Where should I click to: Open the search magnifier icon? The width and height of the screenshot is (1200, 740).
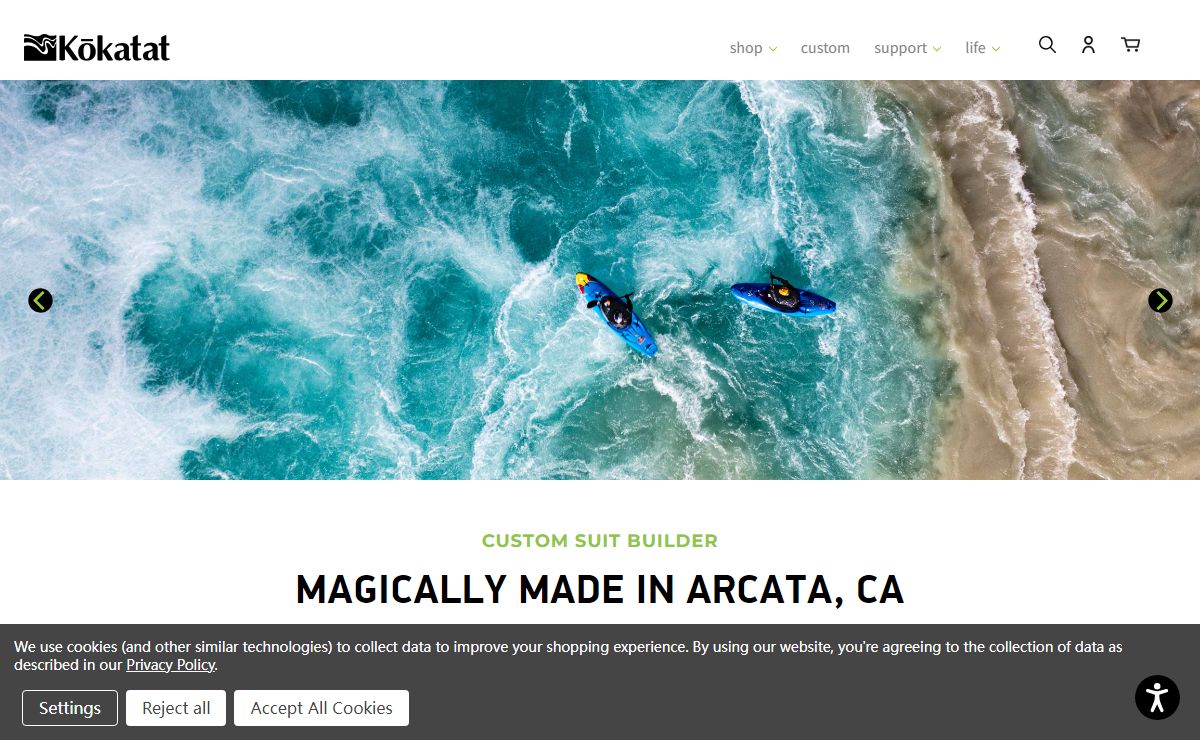pyautogui.click(x=1047, y=44)
